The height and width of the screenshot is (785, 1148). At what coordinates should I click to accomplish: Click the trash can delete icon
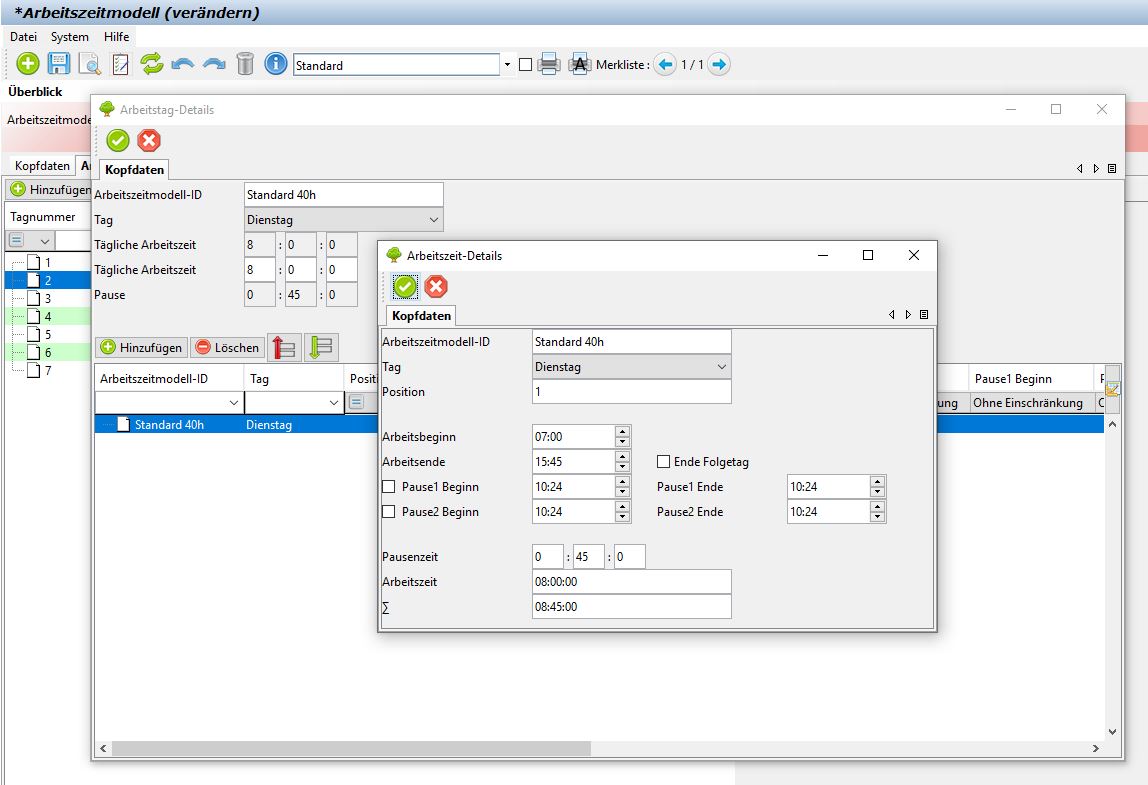pos(245,65)
